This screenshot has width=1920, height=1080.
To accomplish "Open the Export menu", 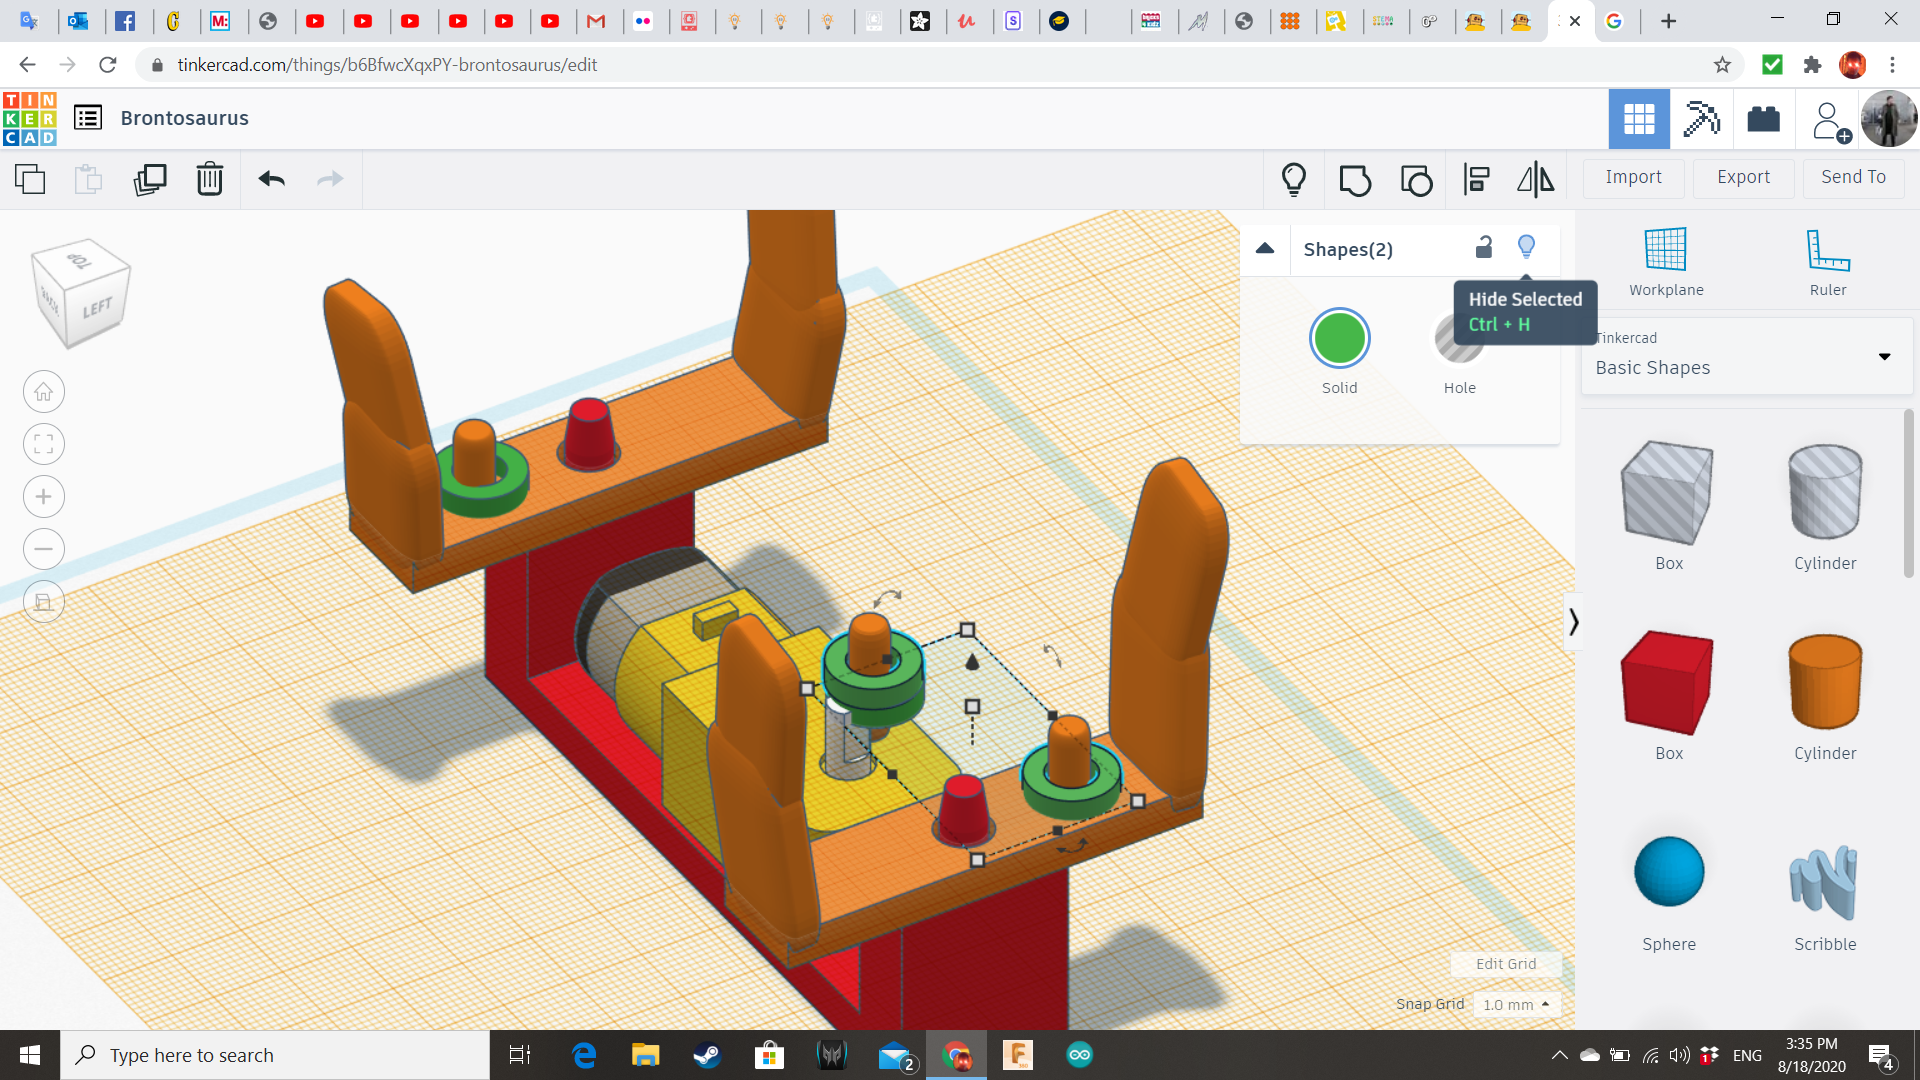I will [x=1743, y=177].
